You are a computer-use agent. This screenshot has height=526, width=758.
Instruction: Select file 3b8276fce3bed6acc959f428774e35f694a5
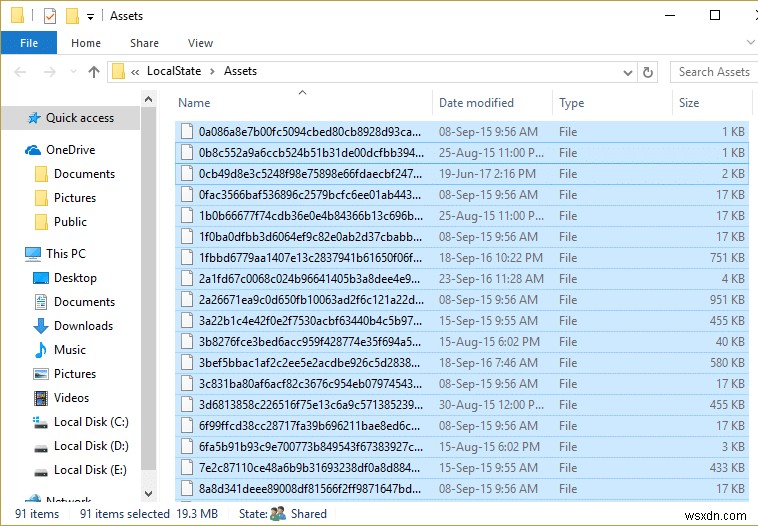462,342
